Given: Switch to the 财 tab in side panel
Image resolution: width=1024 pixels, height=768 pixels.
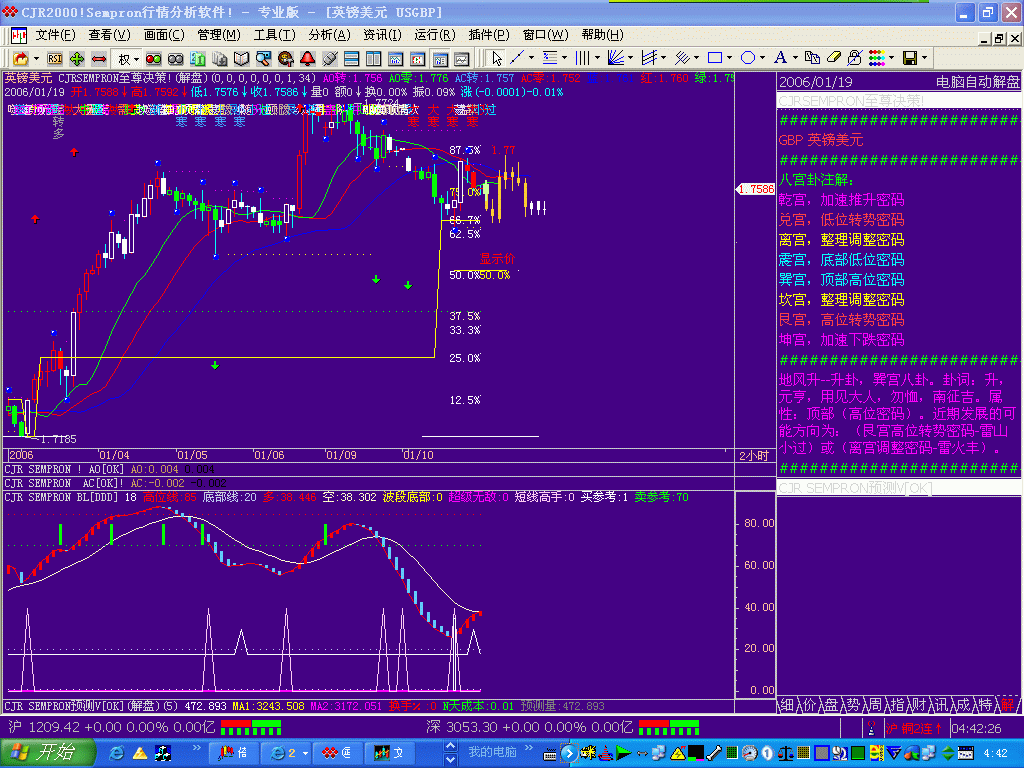Looking at the screenshot, I should tap(920, 705).
